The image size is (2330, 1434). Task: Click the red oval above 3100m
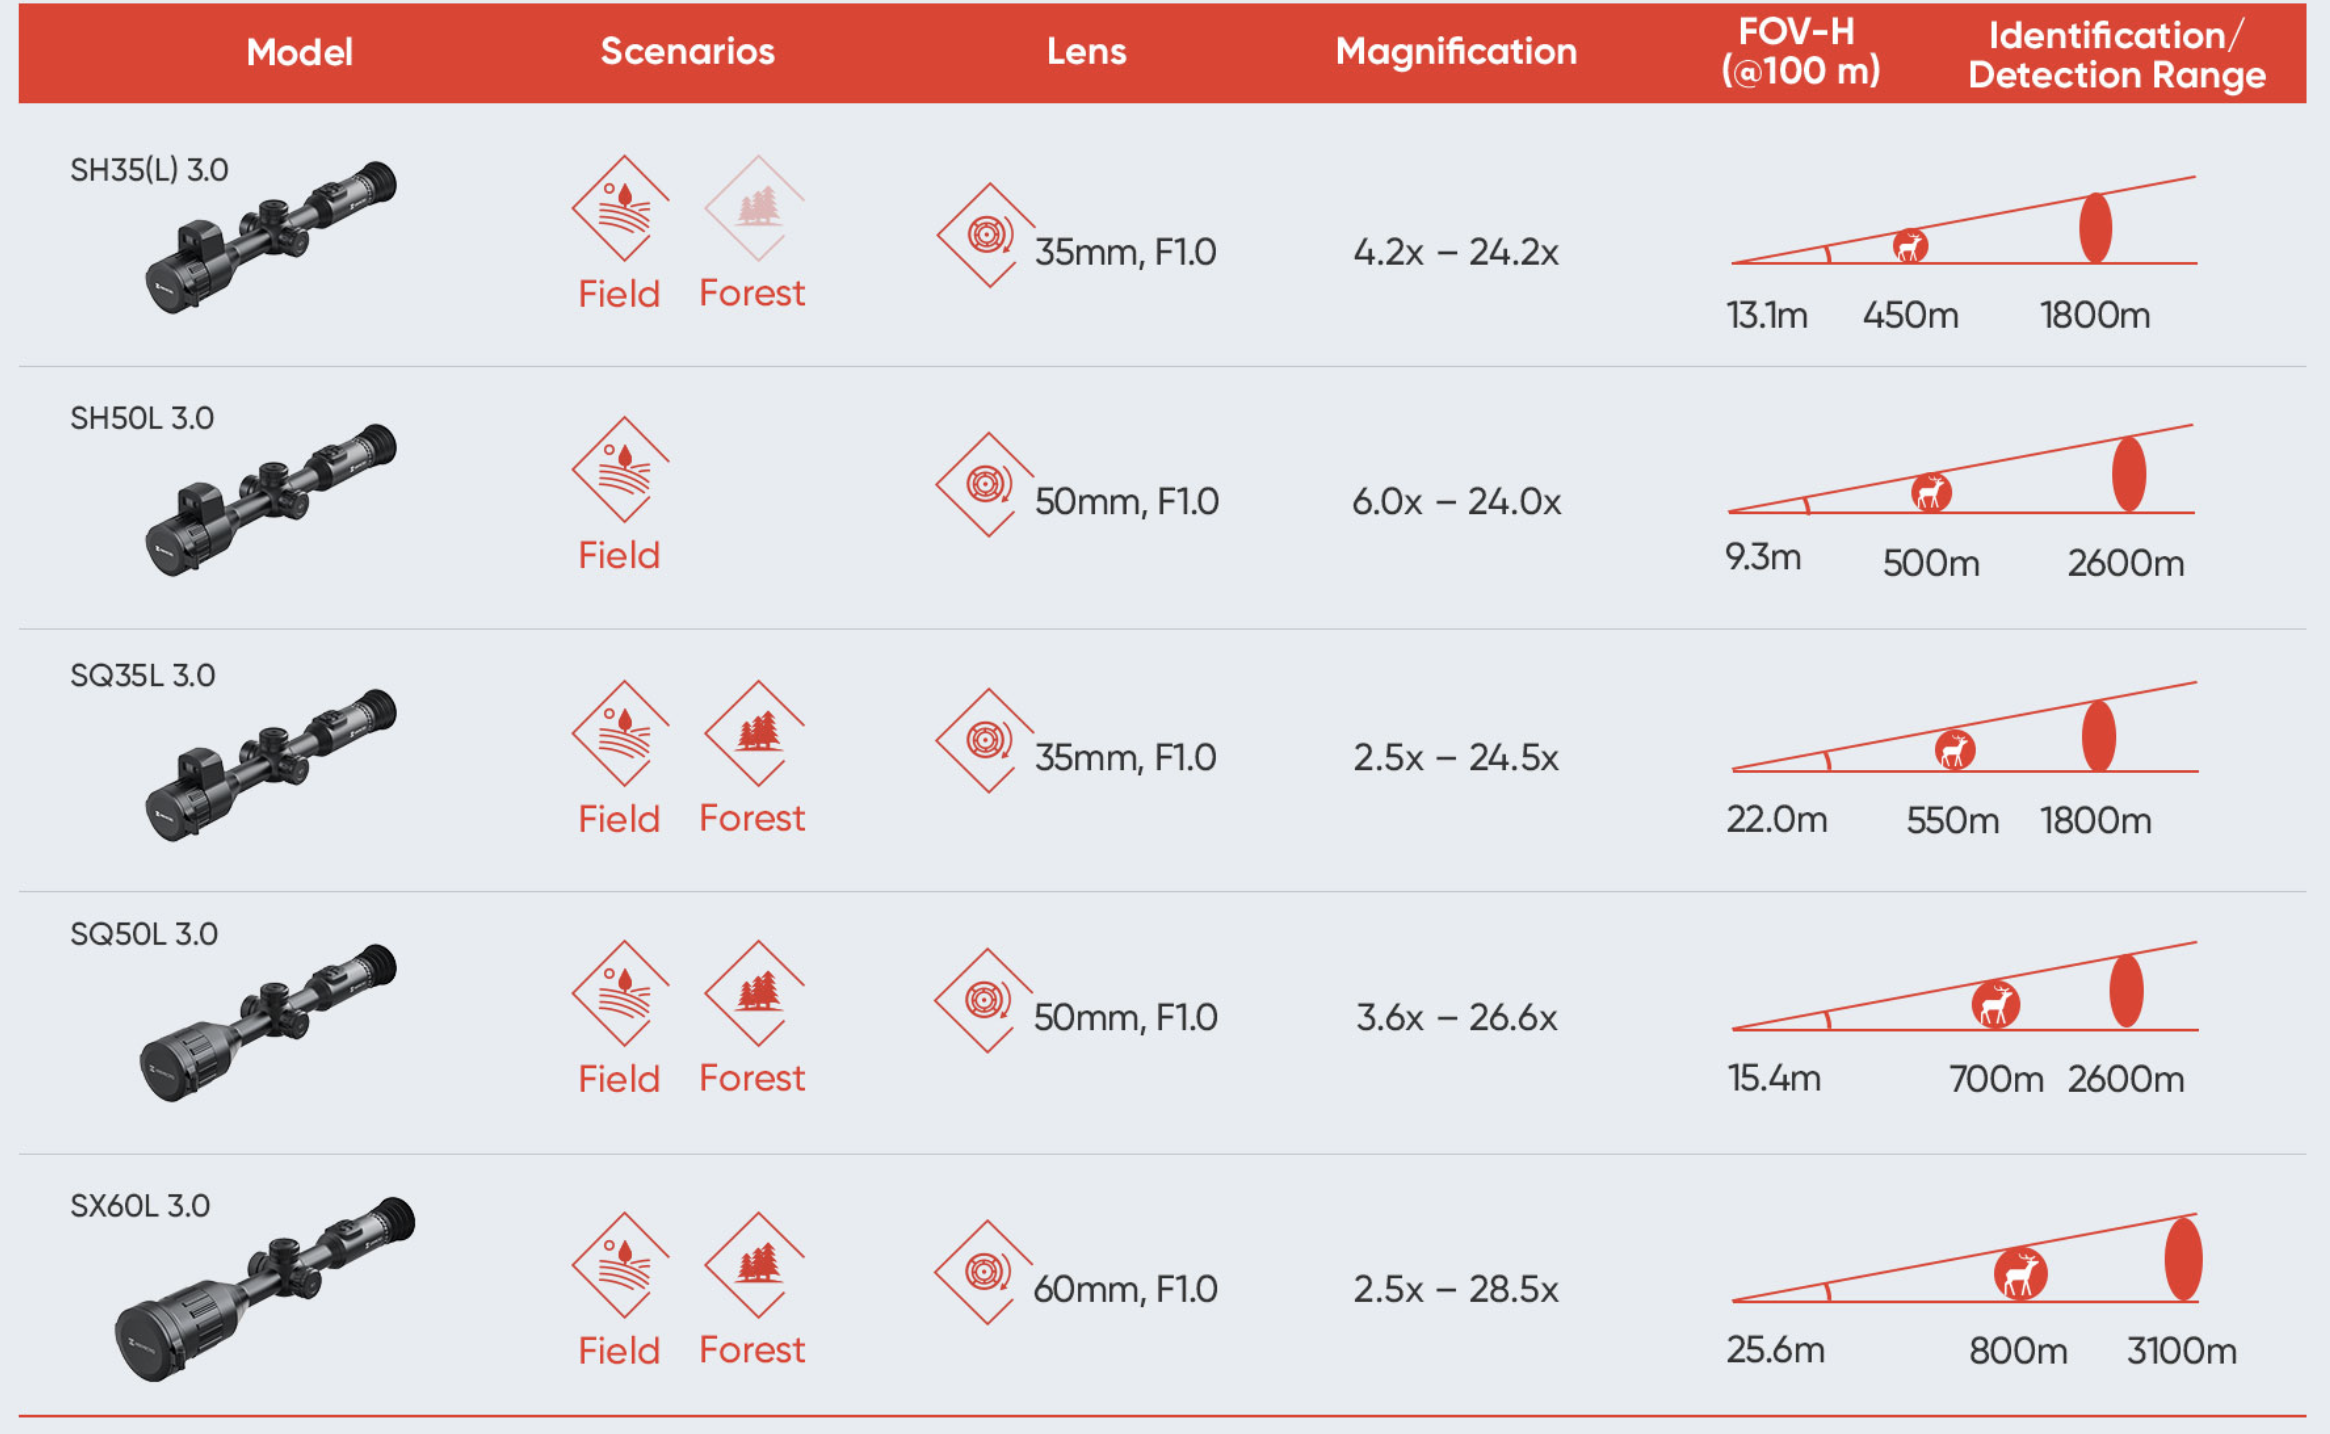2183,1258
